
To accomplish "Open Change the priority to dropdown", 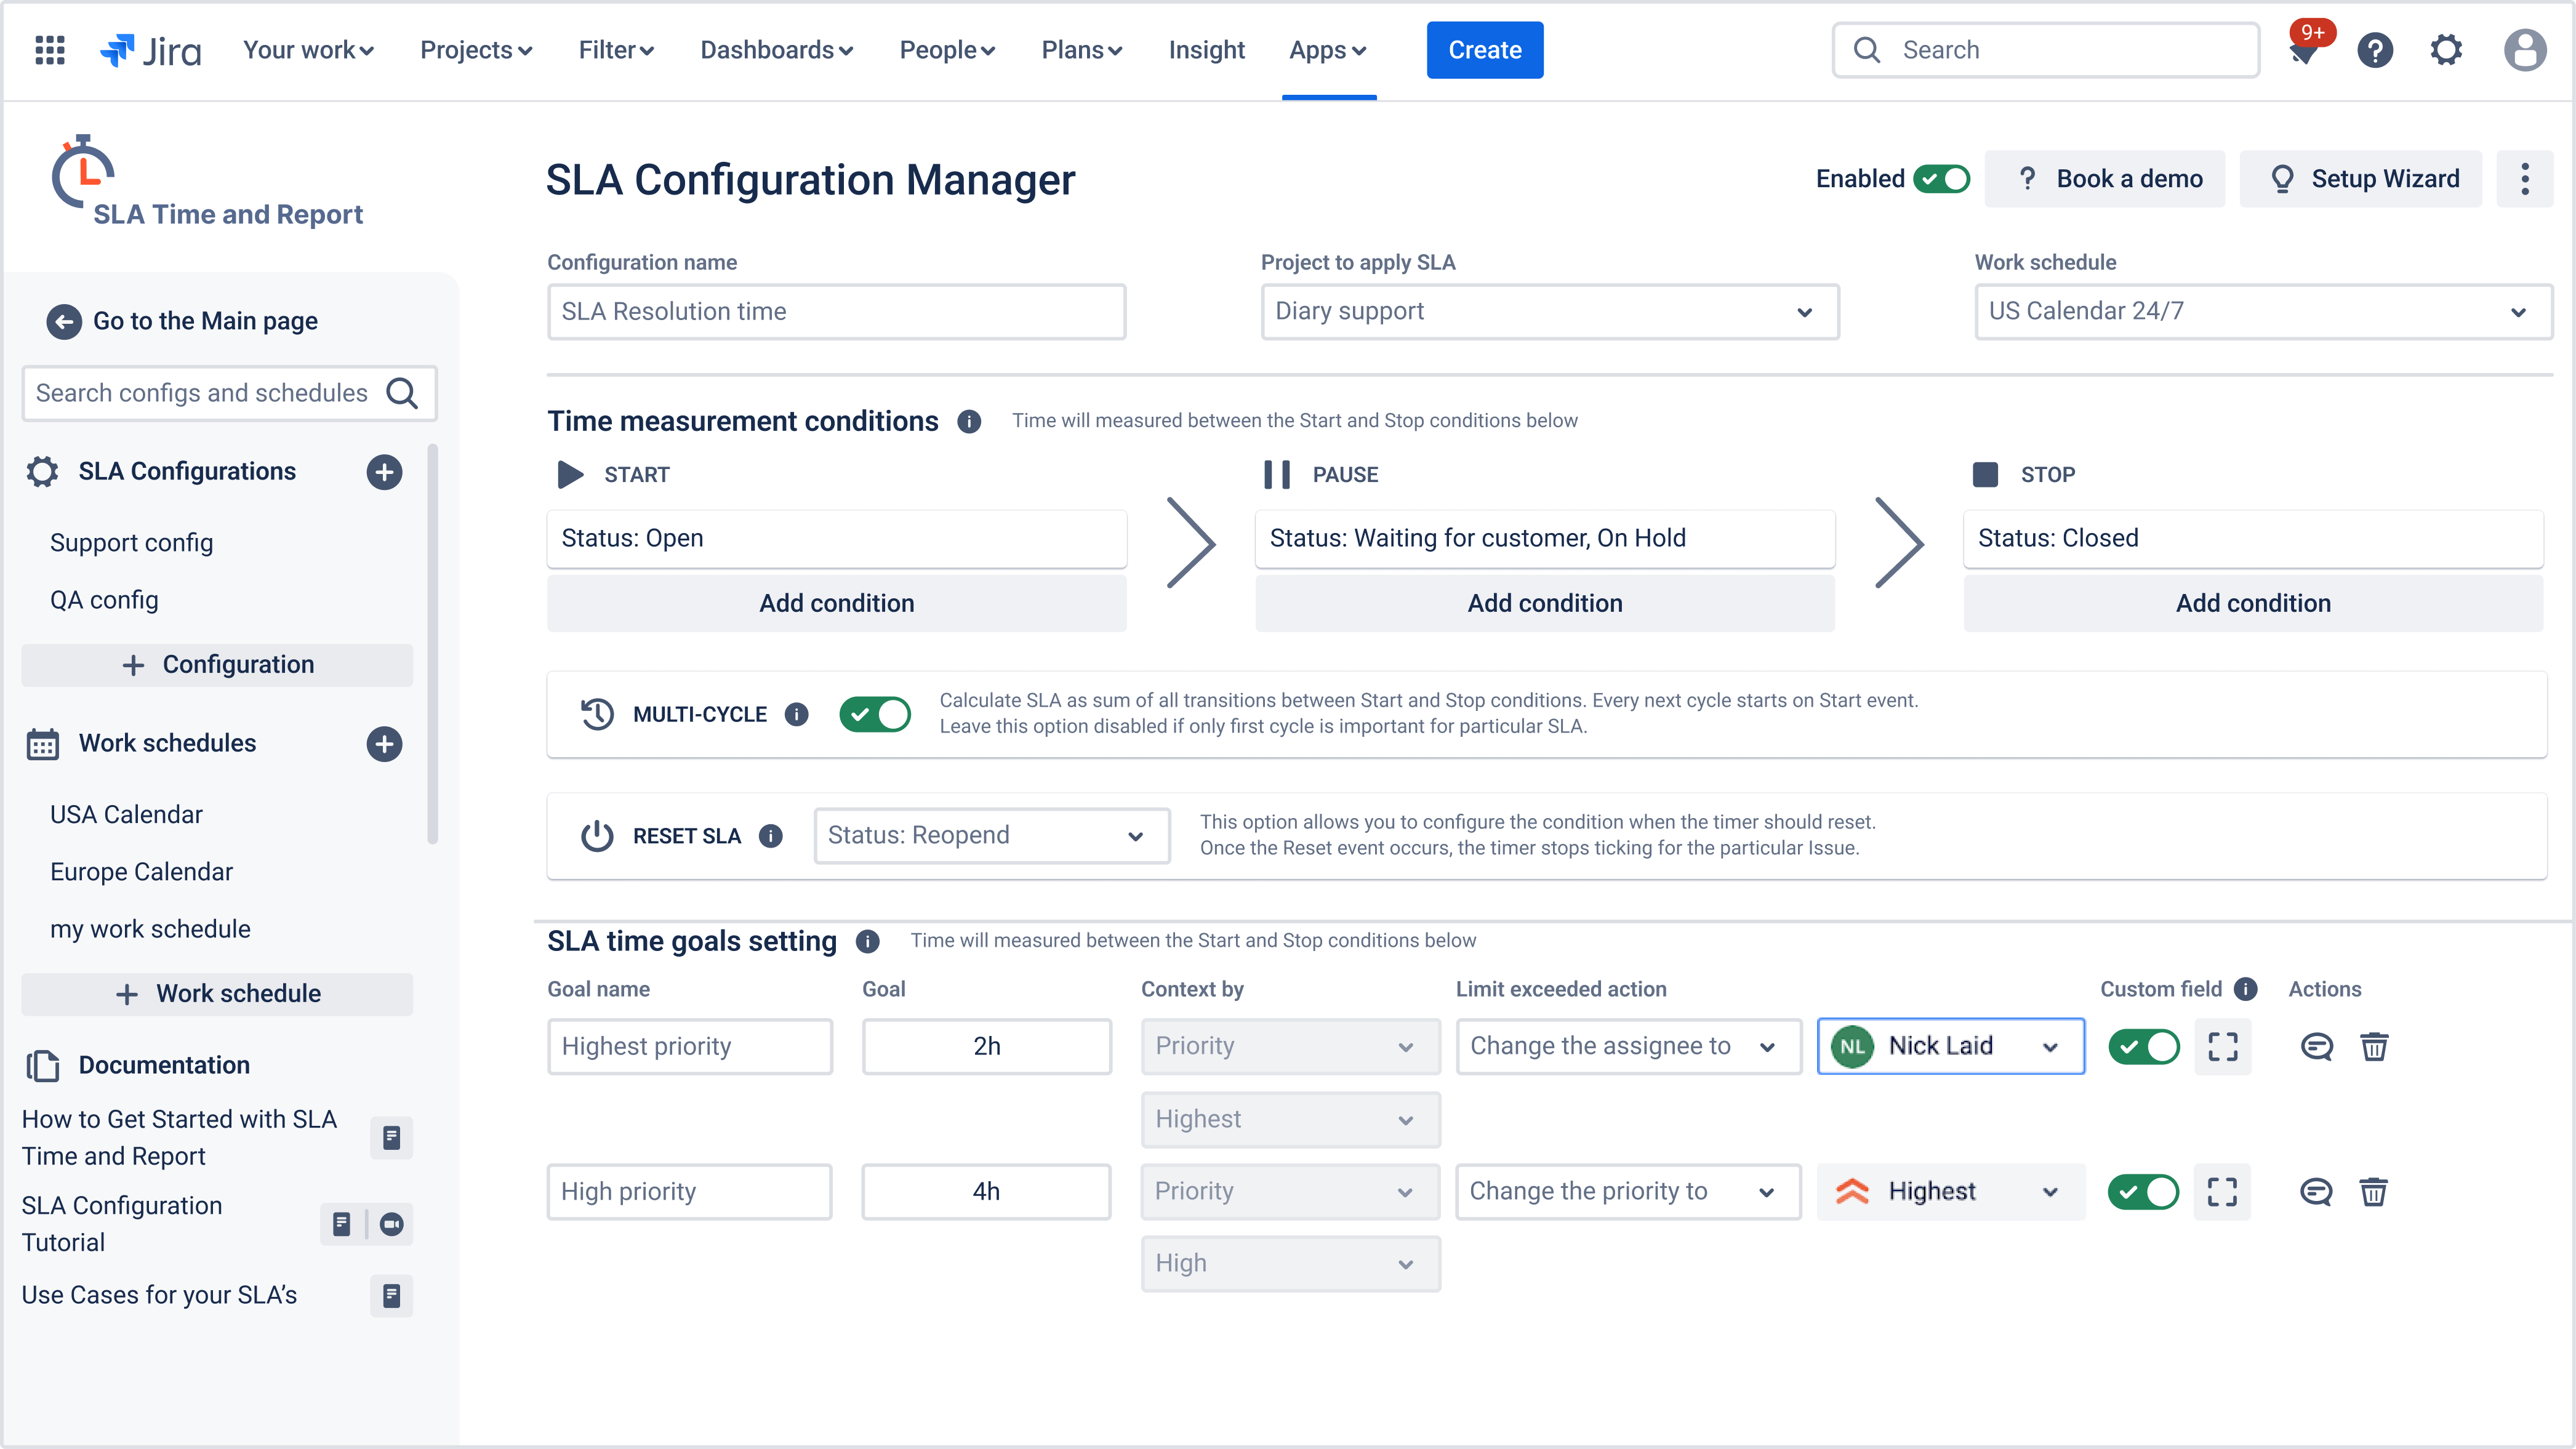I will [x=1628, y=1192].
